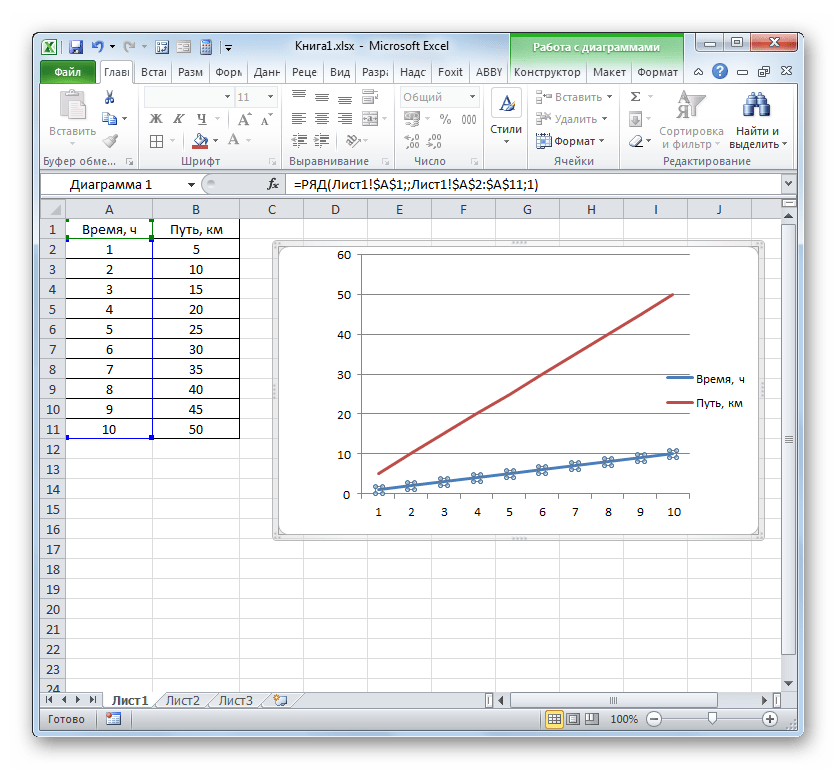The height and width of the screenshot is (770, 837).
Task: Click the wrap text icon
Action: point(370,97)
